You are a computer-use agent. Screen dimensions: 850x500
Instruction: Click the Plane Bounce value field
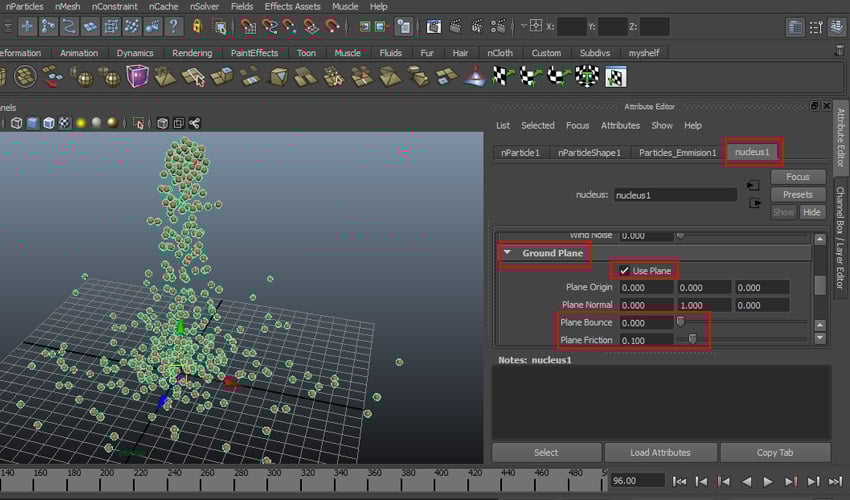pyautogui.click(x=645, y=323)
